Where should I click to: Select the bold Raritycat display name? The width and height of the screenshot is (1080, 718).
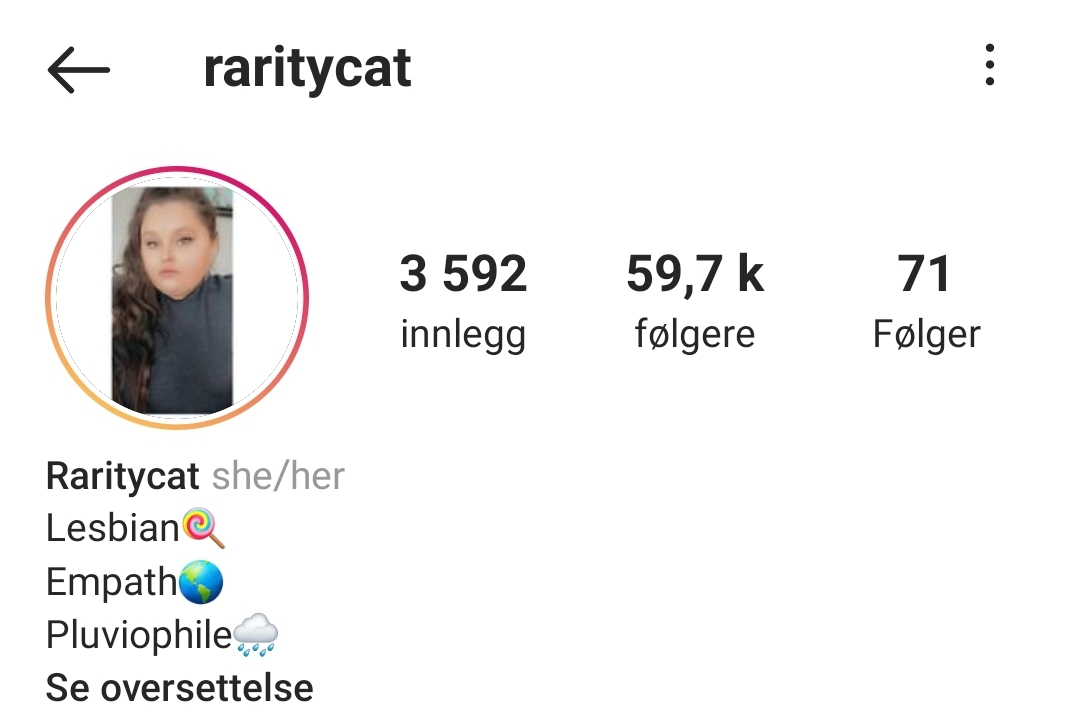123,477
